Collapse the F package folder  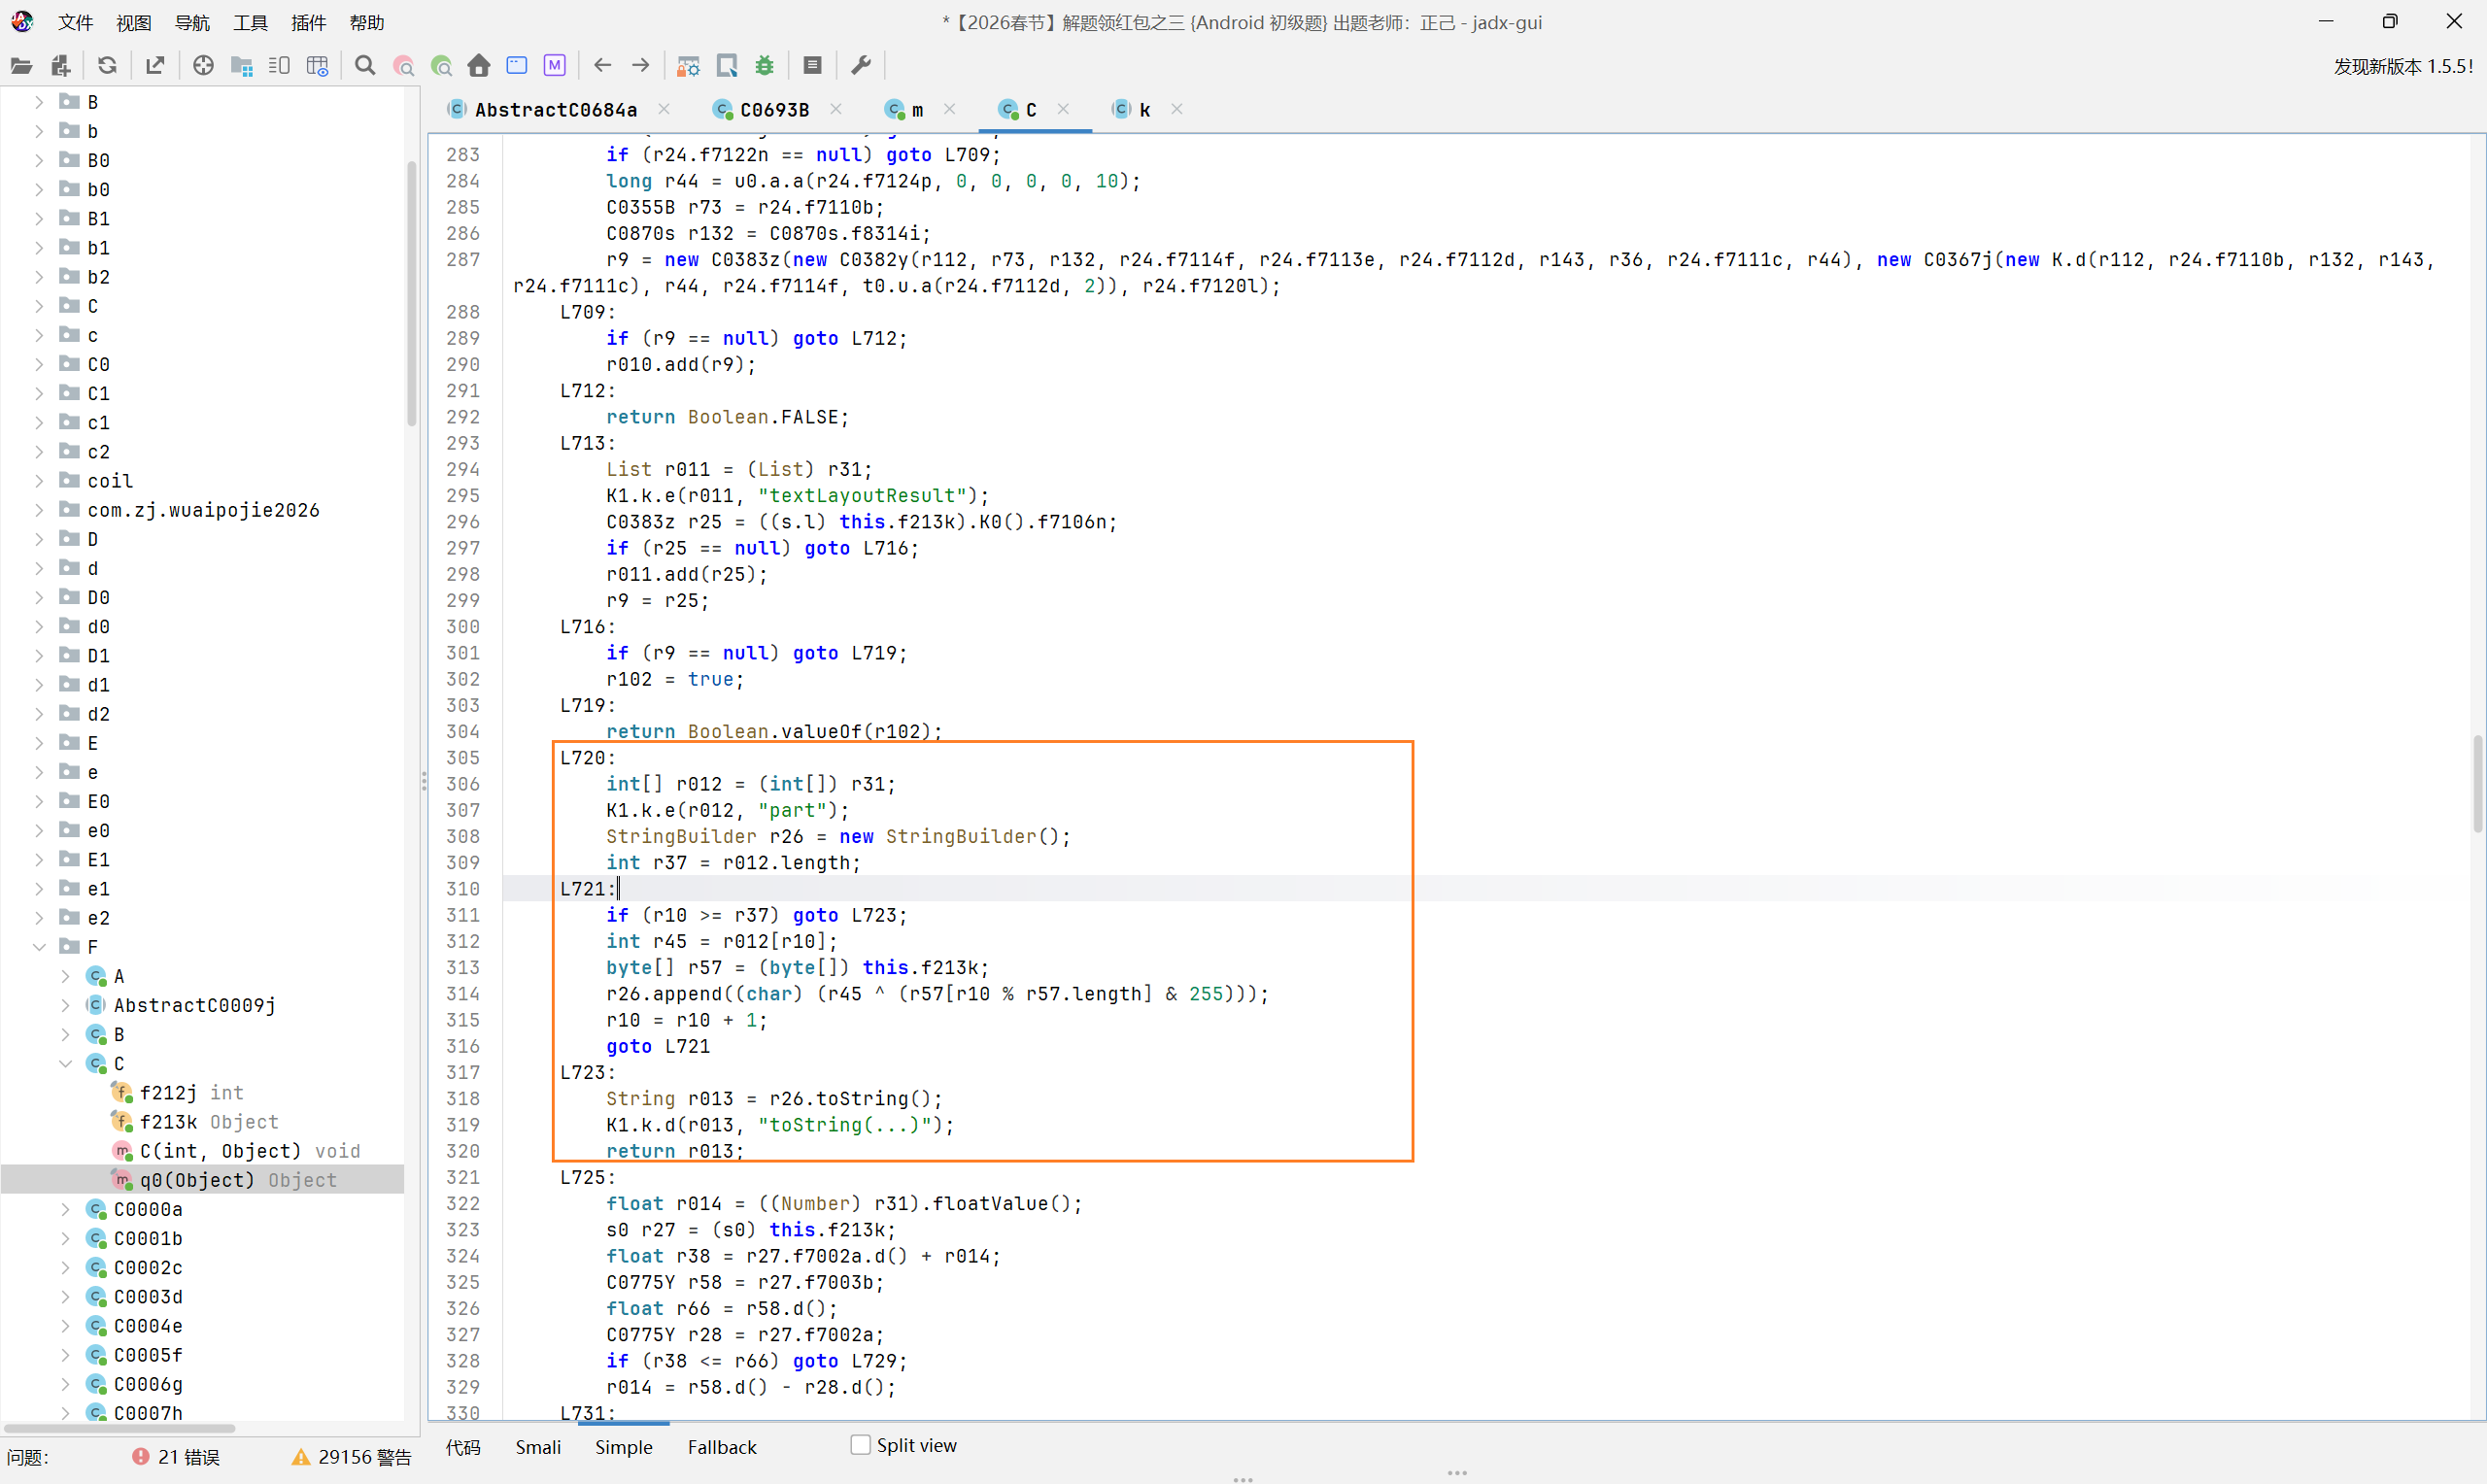click(39, 947)
